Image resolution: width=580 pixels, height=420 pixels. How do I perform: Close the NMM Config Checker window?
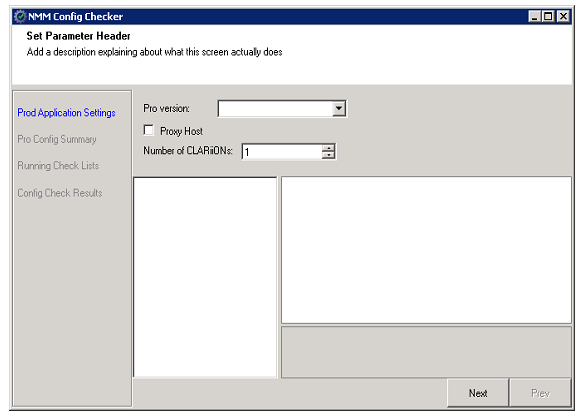[563, 16]
